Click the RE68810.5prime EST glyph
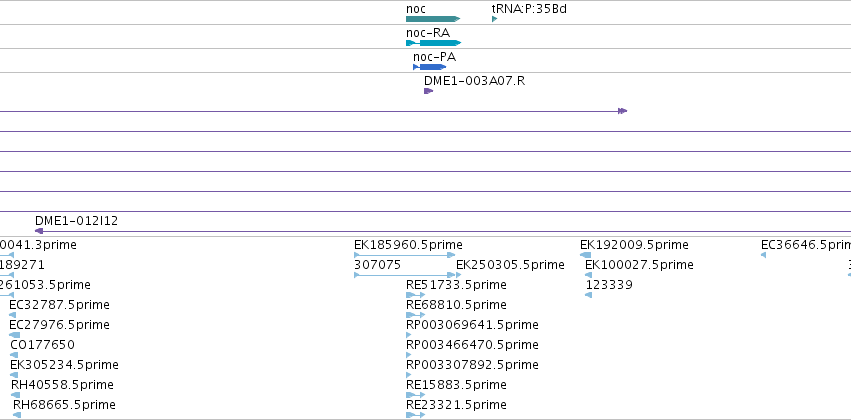851x420 pixels. click(416, 315)
